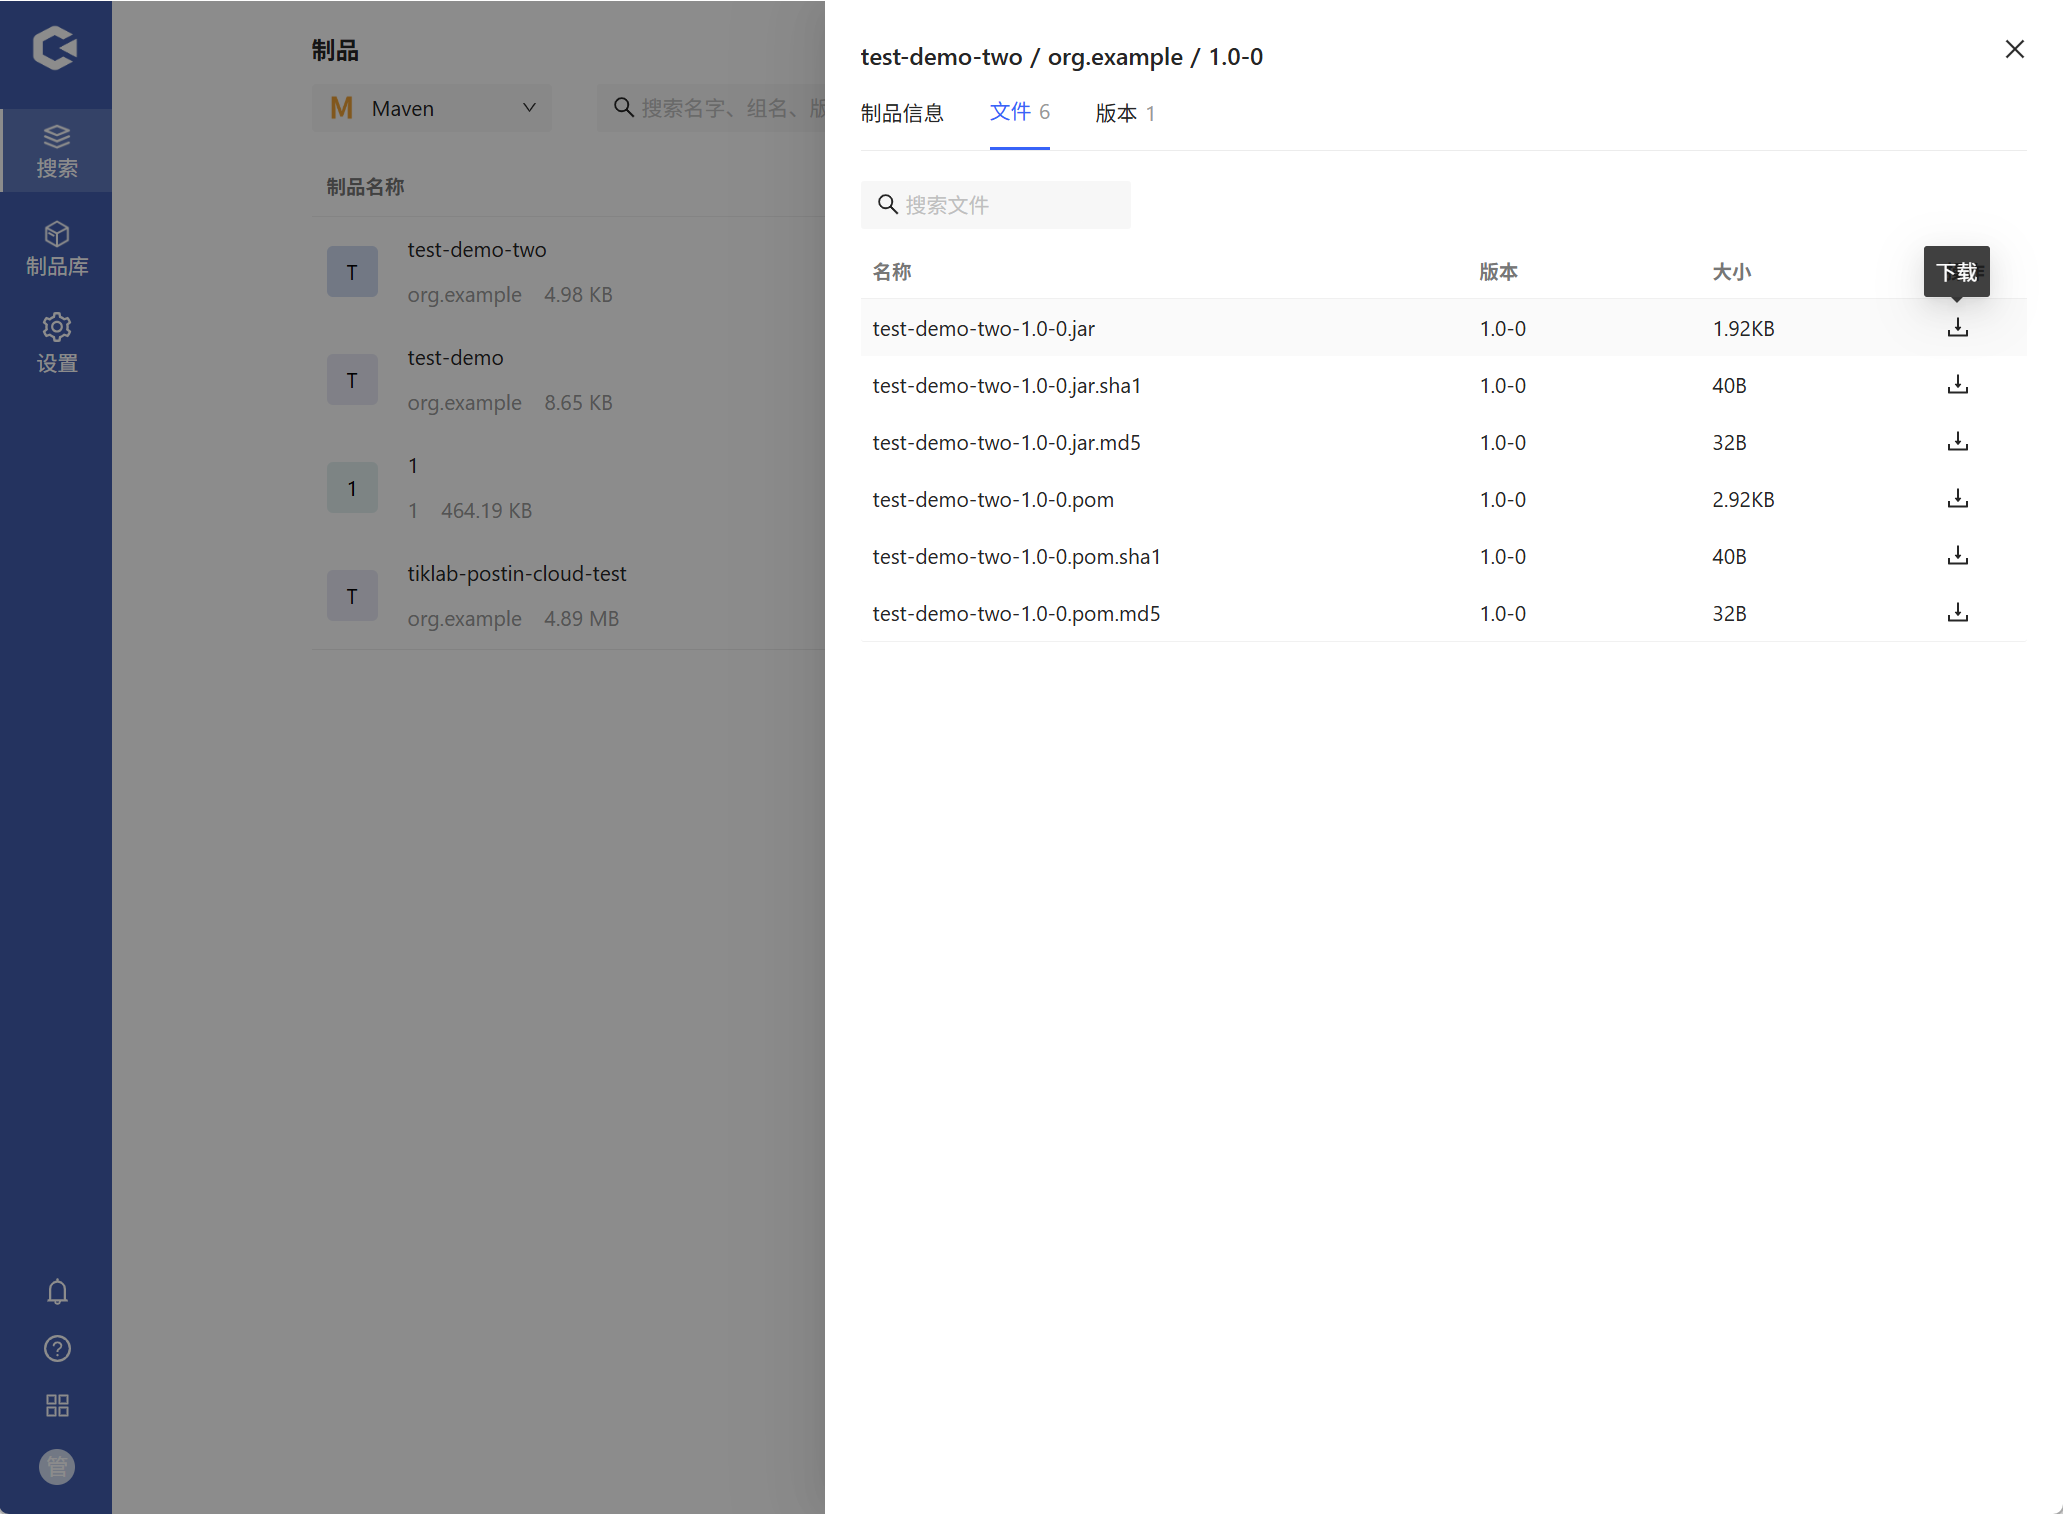Open the app grid icon
2063x1514 pixels.
(57, 1406)
